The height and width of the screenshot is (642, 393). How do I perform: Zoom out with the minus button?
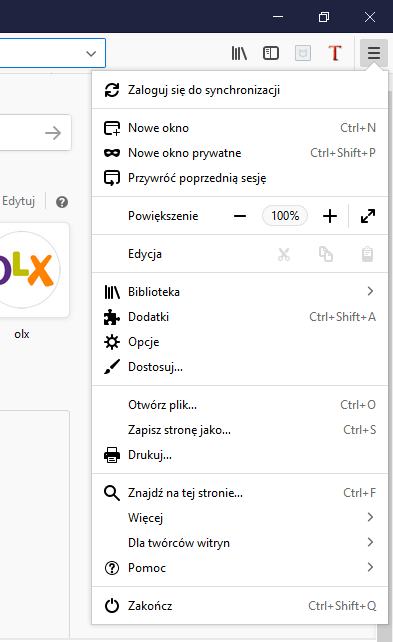click(240, 216)
